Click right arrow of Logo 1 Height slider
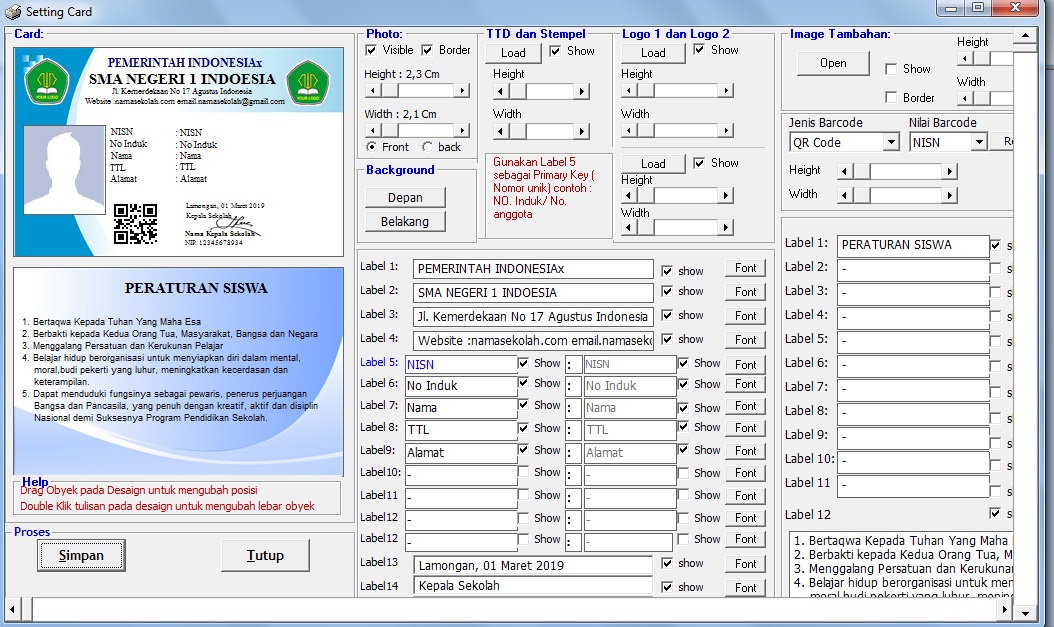This screenshot has height=627, width=1054. coord(725,90)
